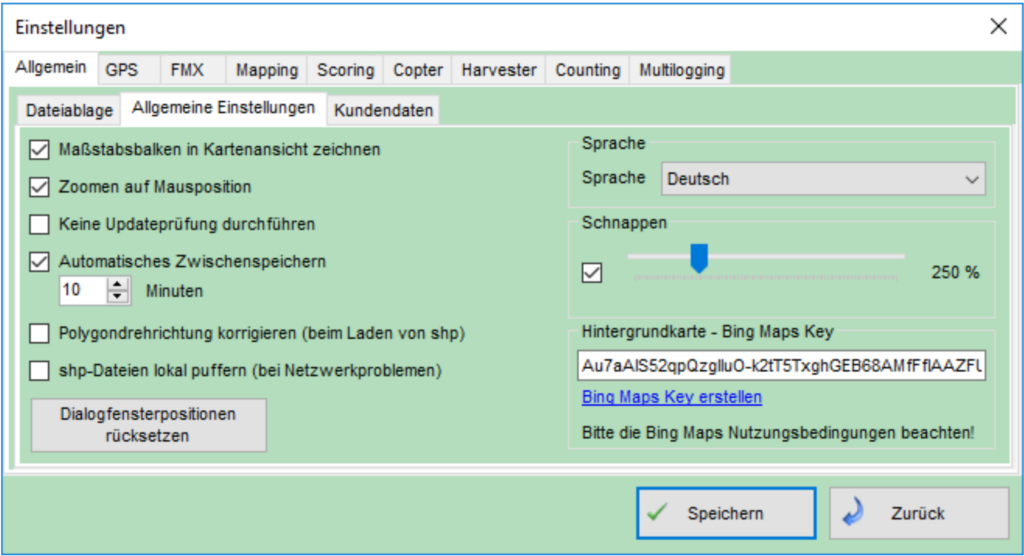Uncheck Automatisches Zwischenspeichern option
The image size is (1024, 556).
click(40, 261)
